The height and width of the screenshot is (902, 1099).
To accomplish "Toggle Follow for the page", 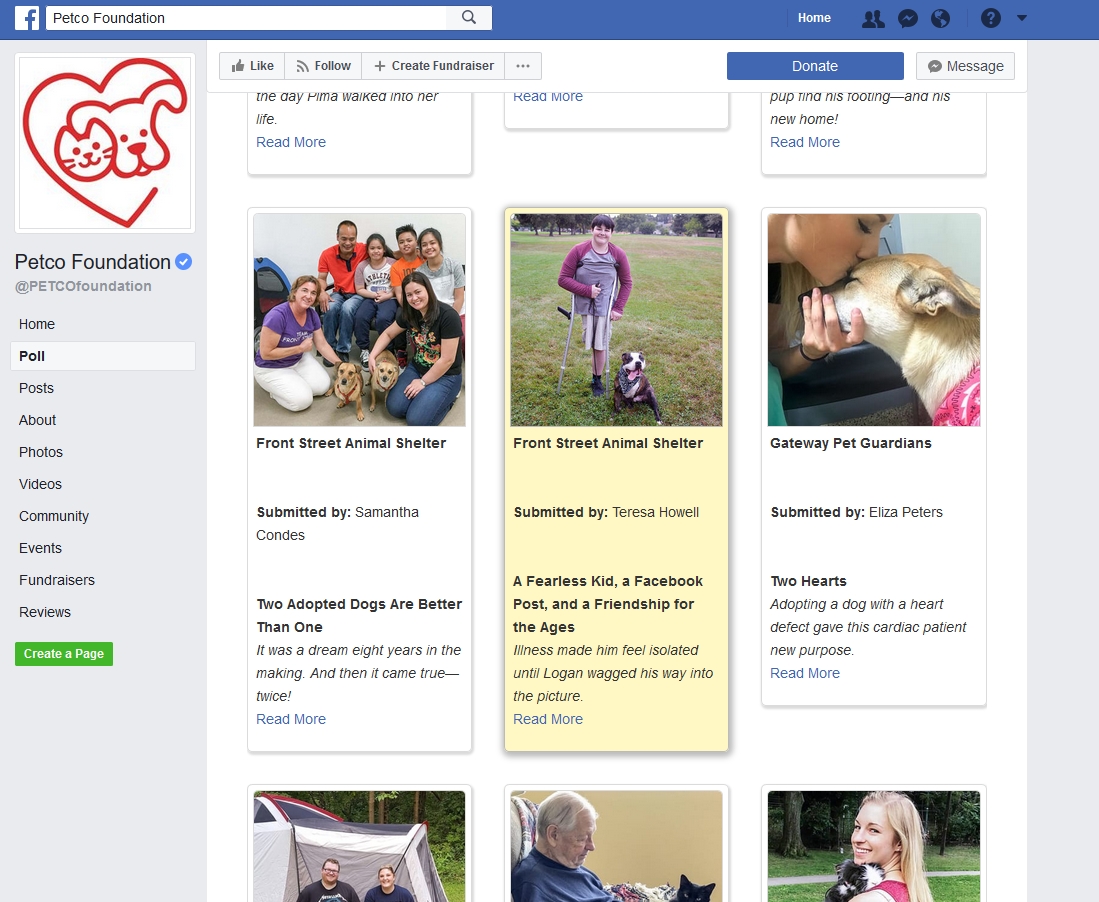I will (x=323, y=66).
